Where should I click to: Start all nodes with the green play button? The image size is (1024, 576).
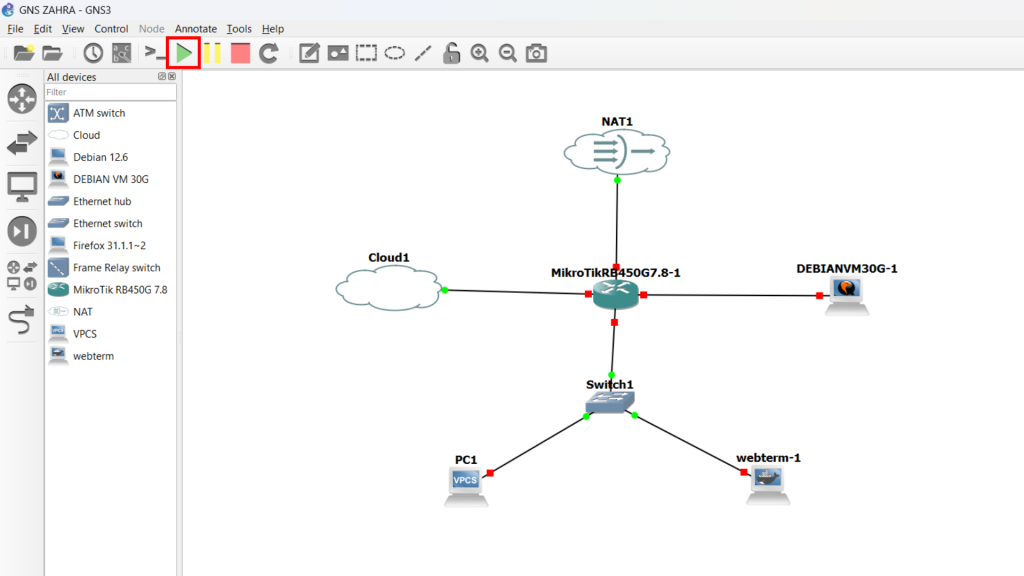point(184,53)
